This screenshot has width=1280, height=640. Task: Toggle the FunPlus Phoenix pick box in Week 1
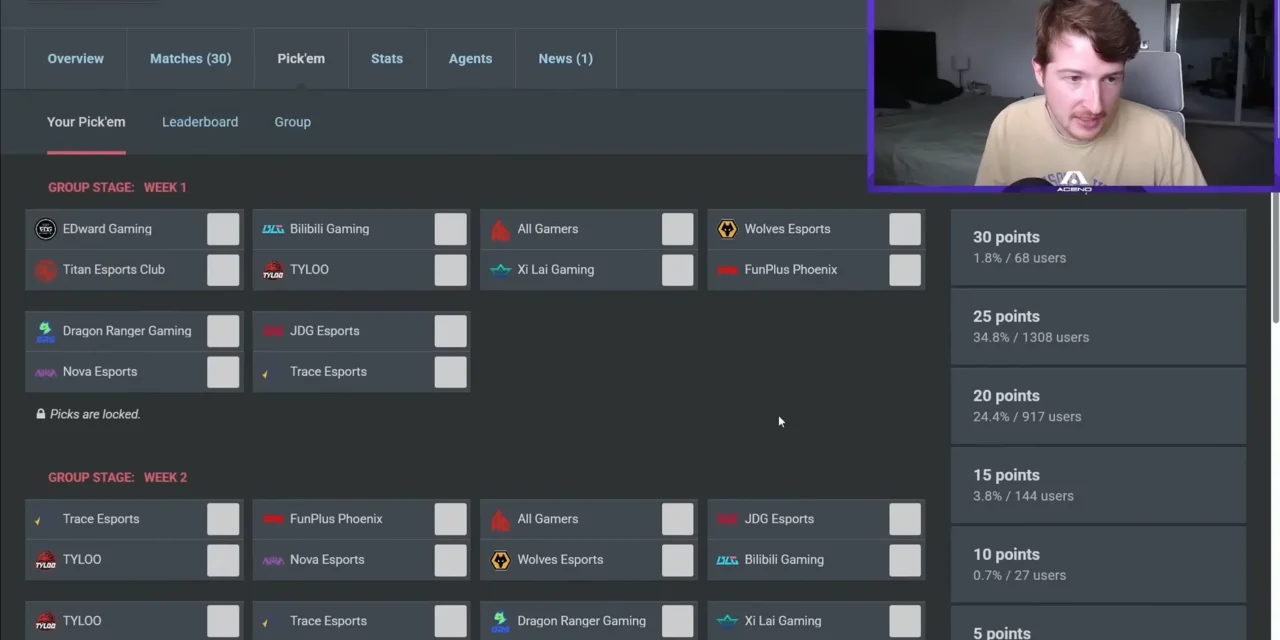905,270
